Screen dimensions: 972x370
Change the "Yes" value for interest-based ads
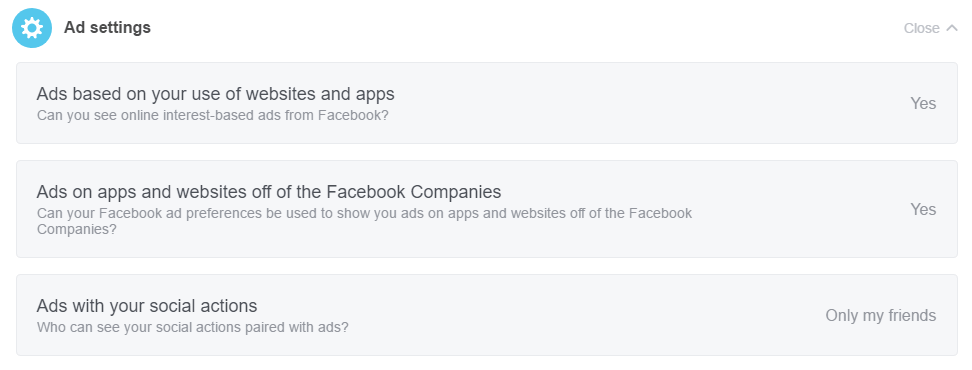pos(923,103)
